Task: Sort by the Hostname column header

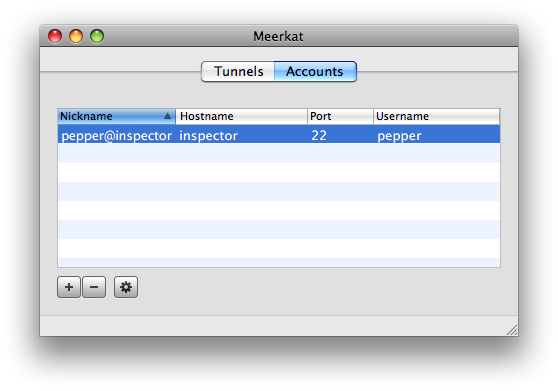Action: (x=241, y=116)
